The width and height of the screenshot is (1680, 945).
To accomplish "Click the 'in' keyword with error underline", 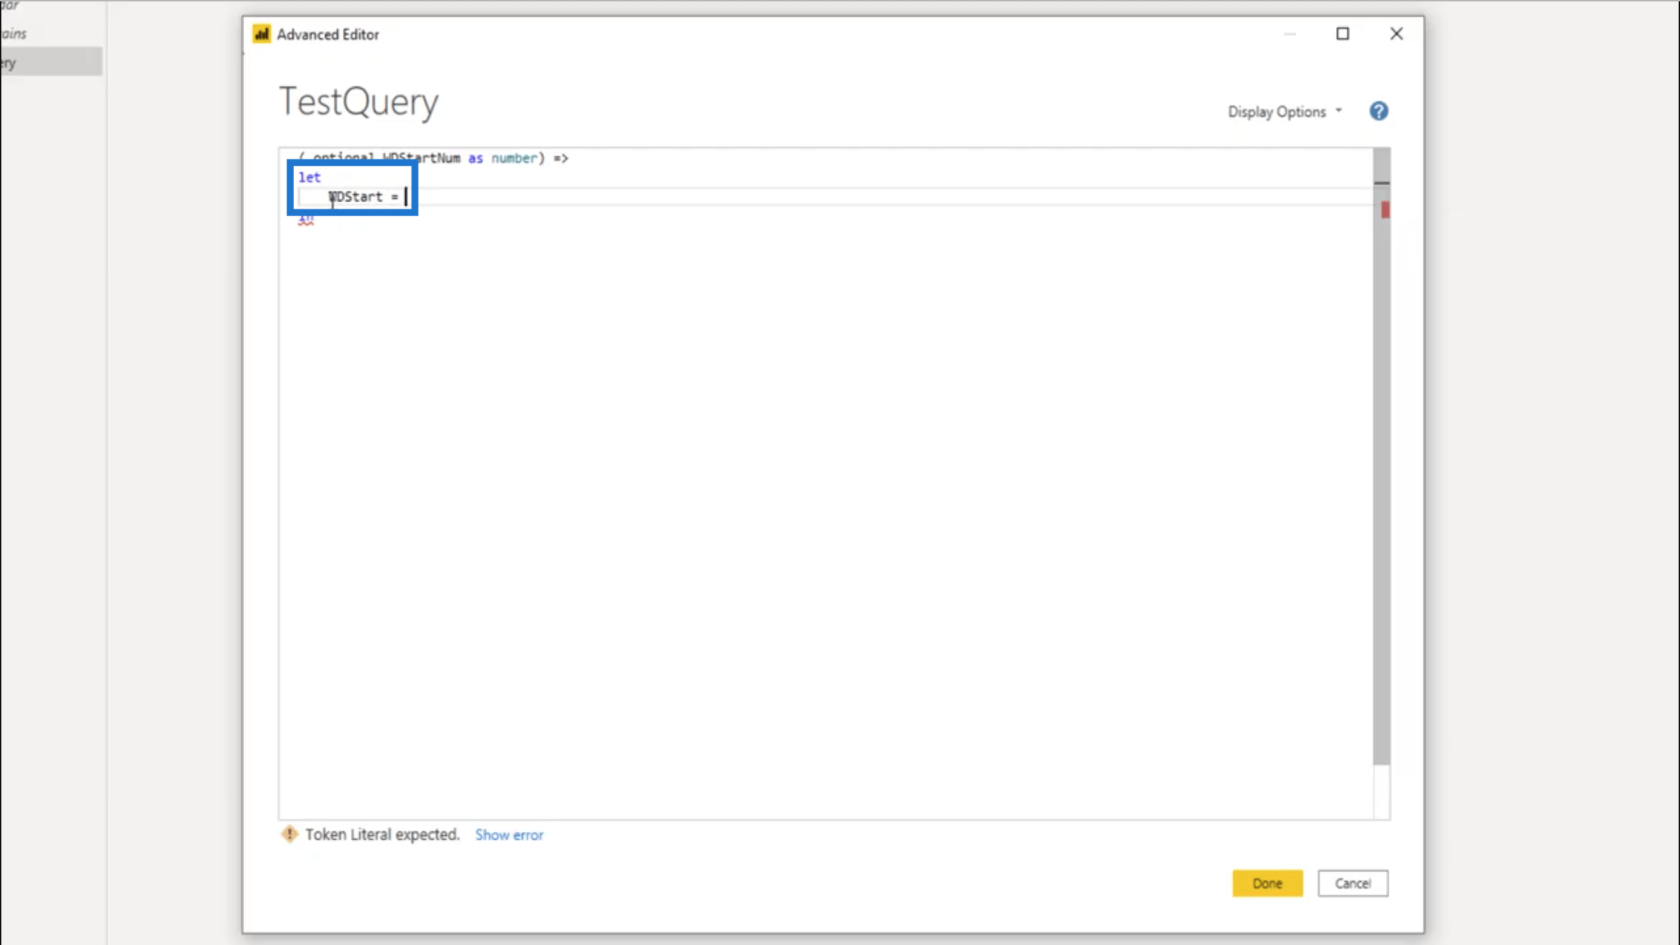I will [x=305, y=217].
